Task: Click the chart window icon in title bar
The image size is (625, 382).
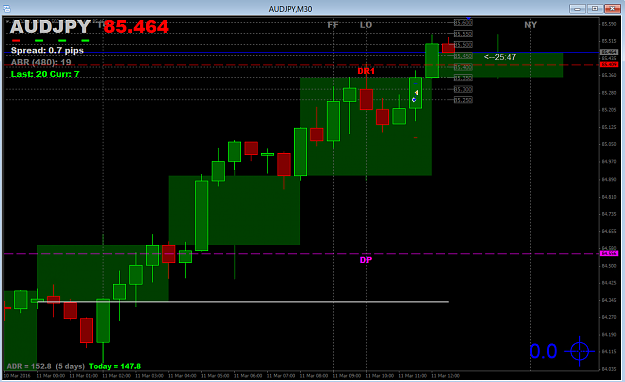Action: [7, 9]
